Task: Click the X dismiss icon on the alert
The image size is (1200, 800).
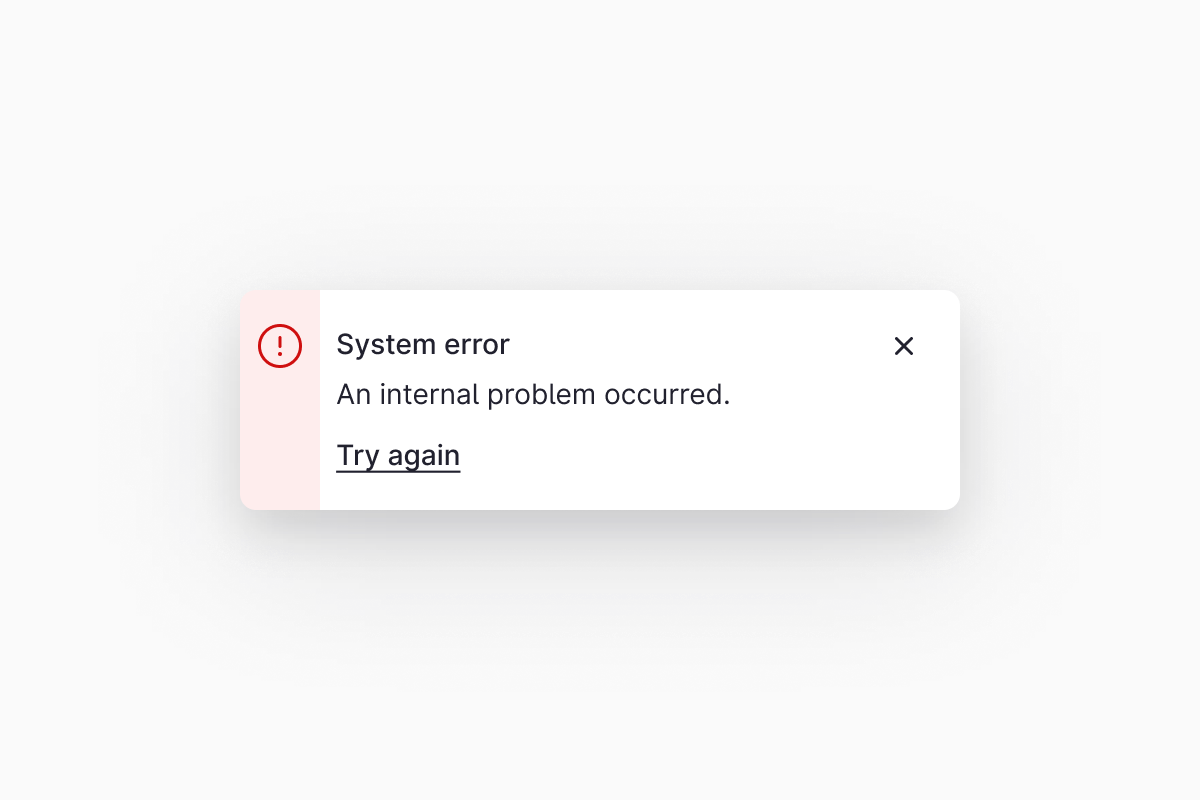Action: 904,346
